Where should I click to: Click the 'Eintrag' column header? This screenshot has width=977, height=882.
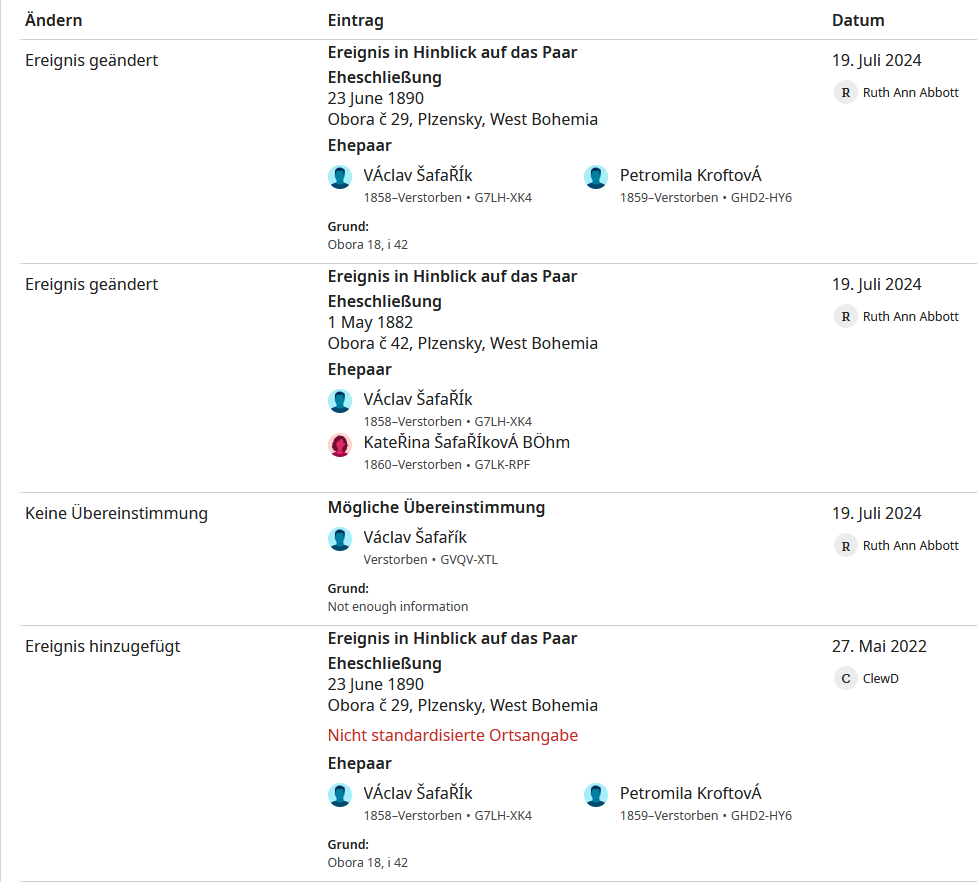(355, 20)
